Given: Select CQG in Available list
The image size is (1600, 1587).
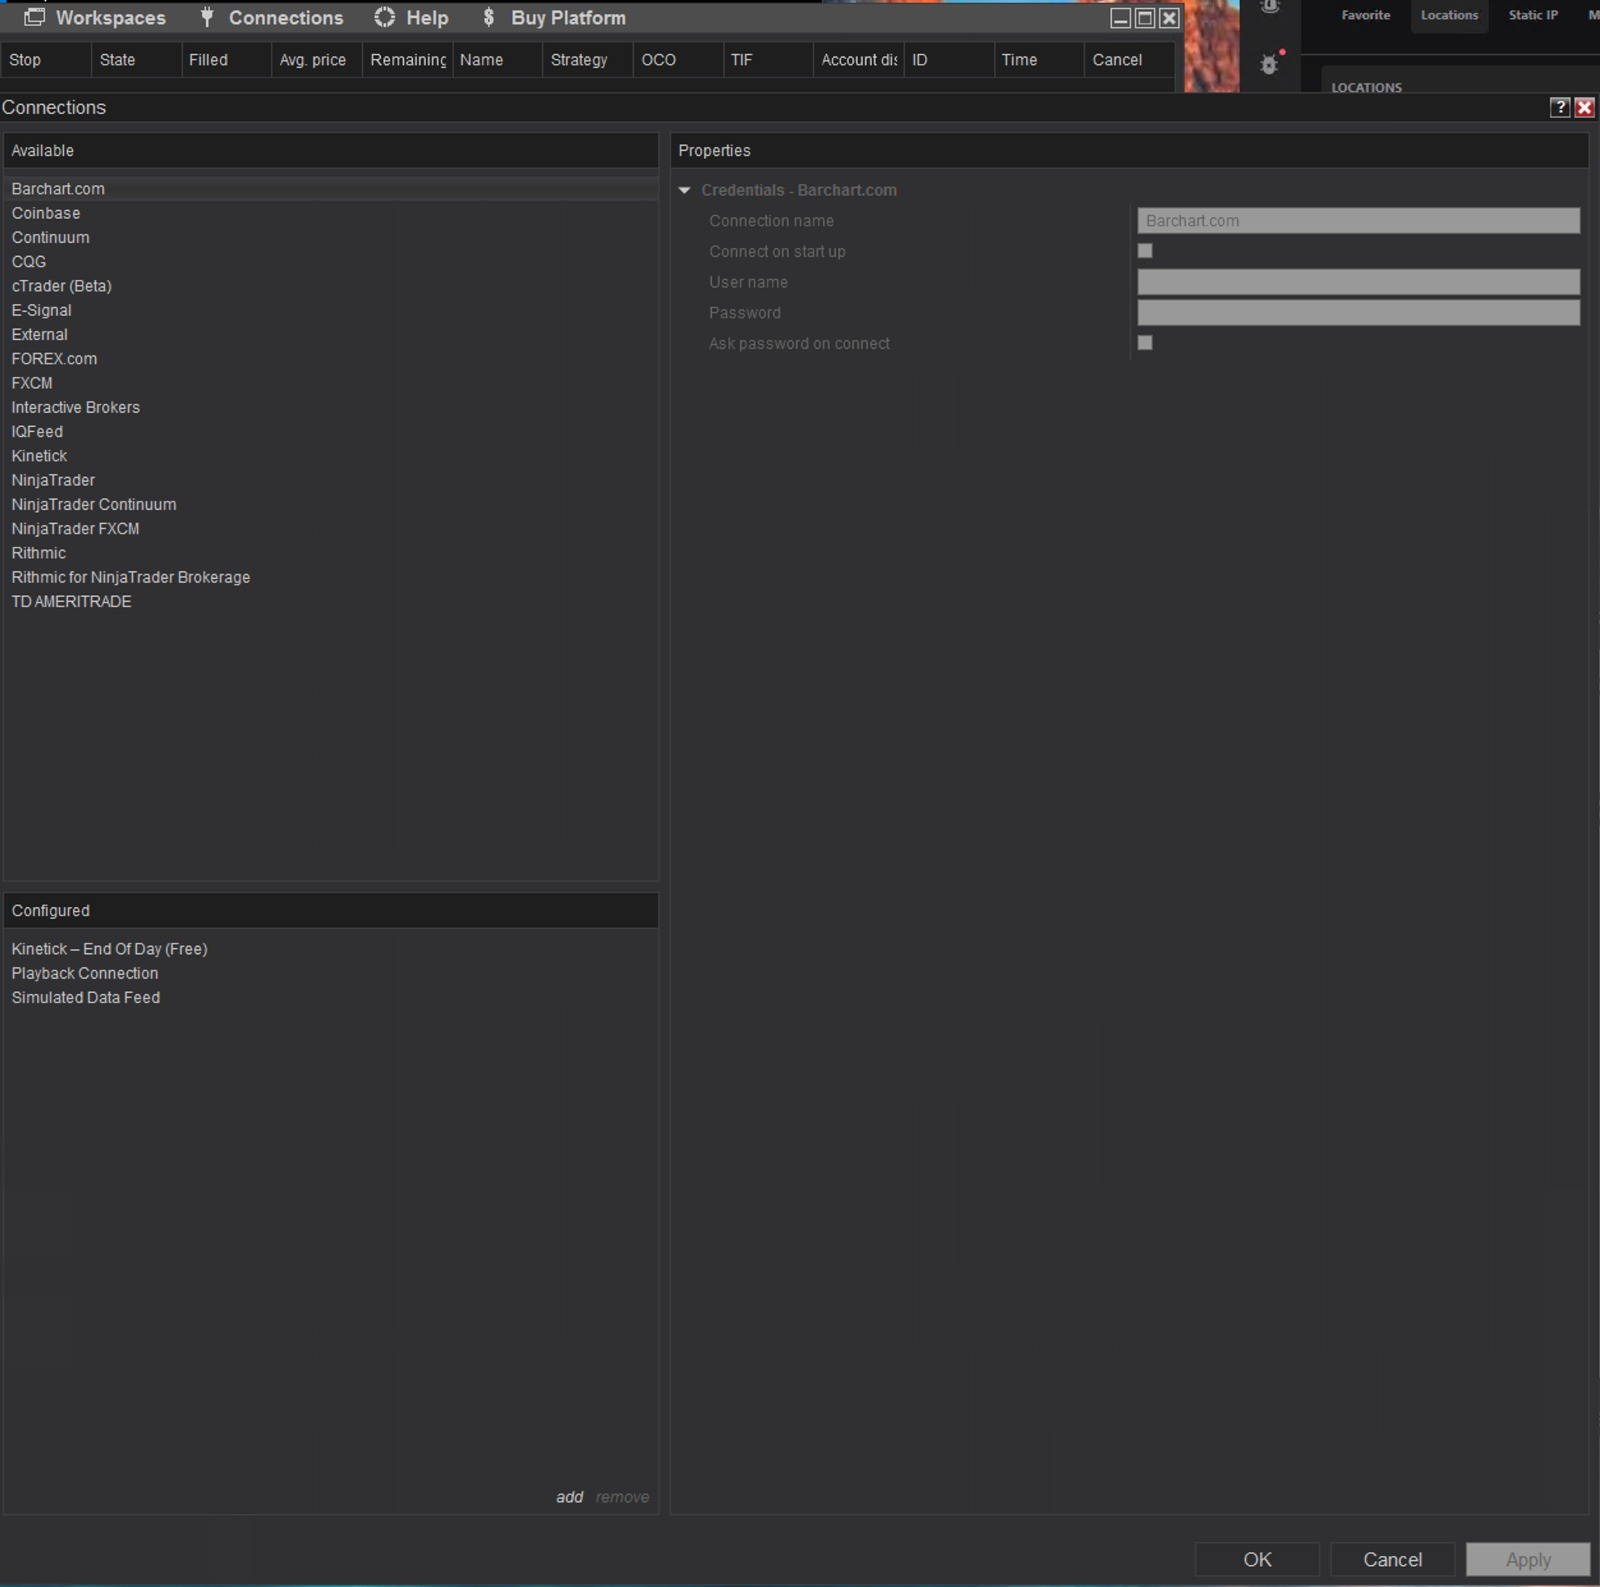Looking at the screenshot, I should click(x=331, y=262).
